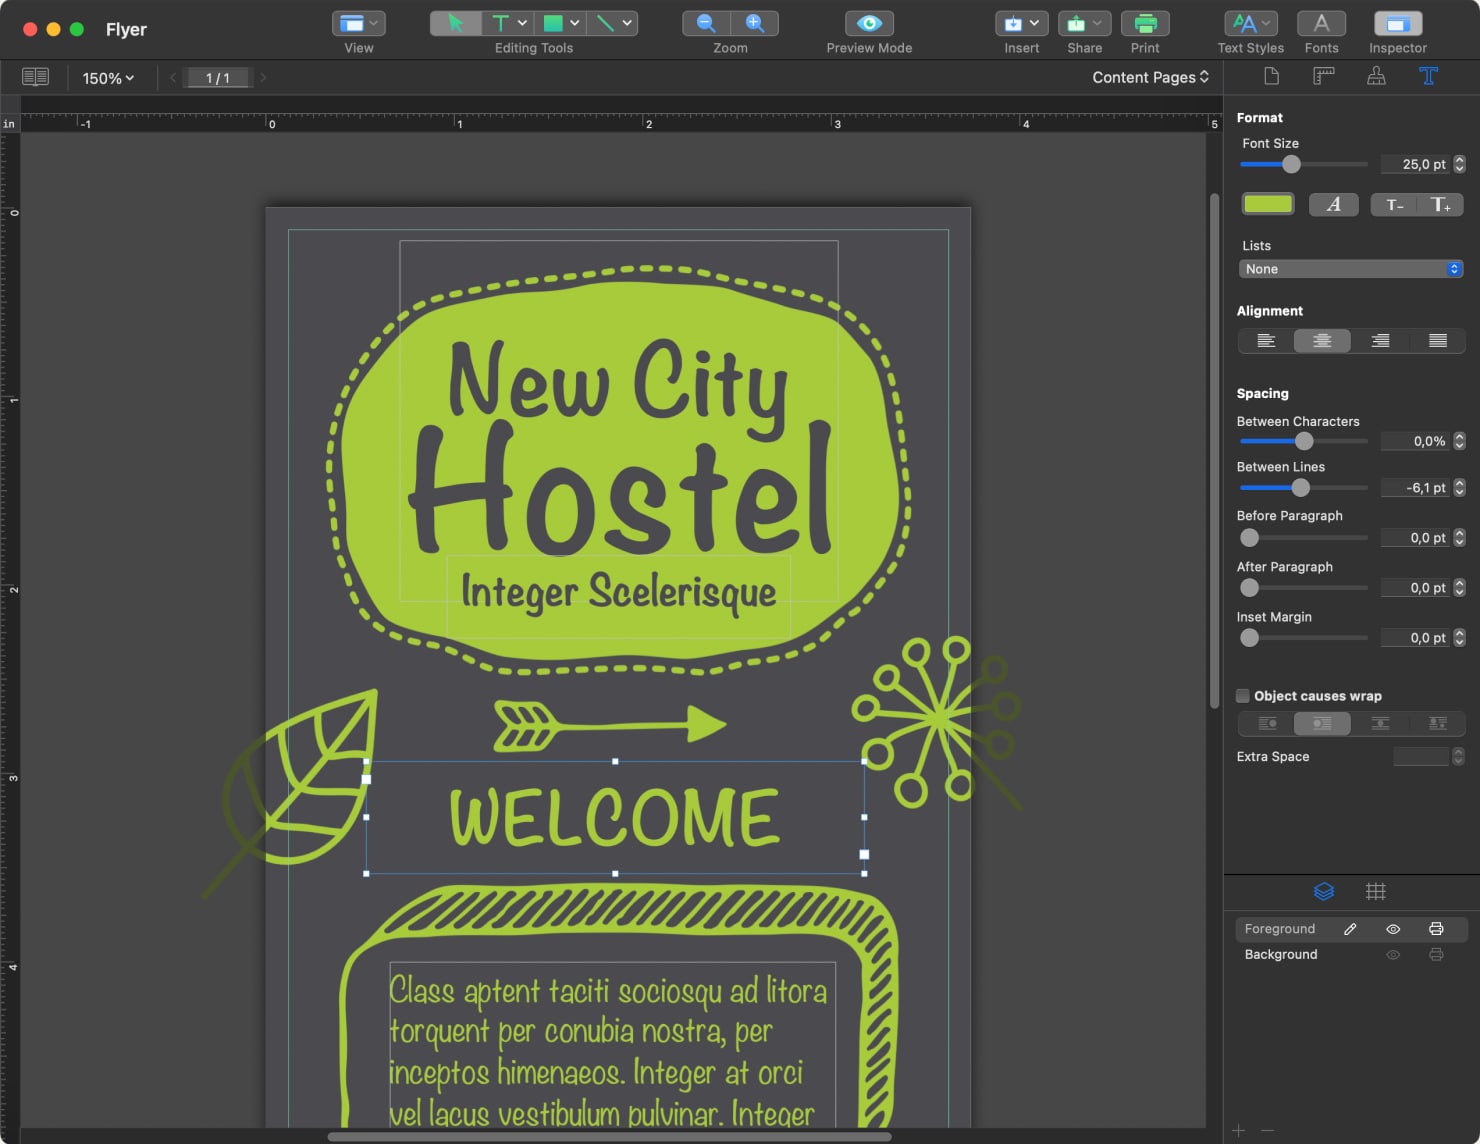This screenshot has height=1144, width=1480.
Task: Show page thumbnails sidebar icon
Action: (x=35, y=77)
